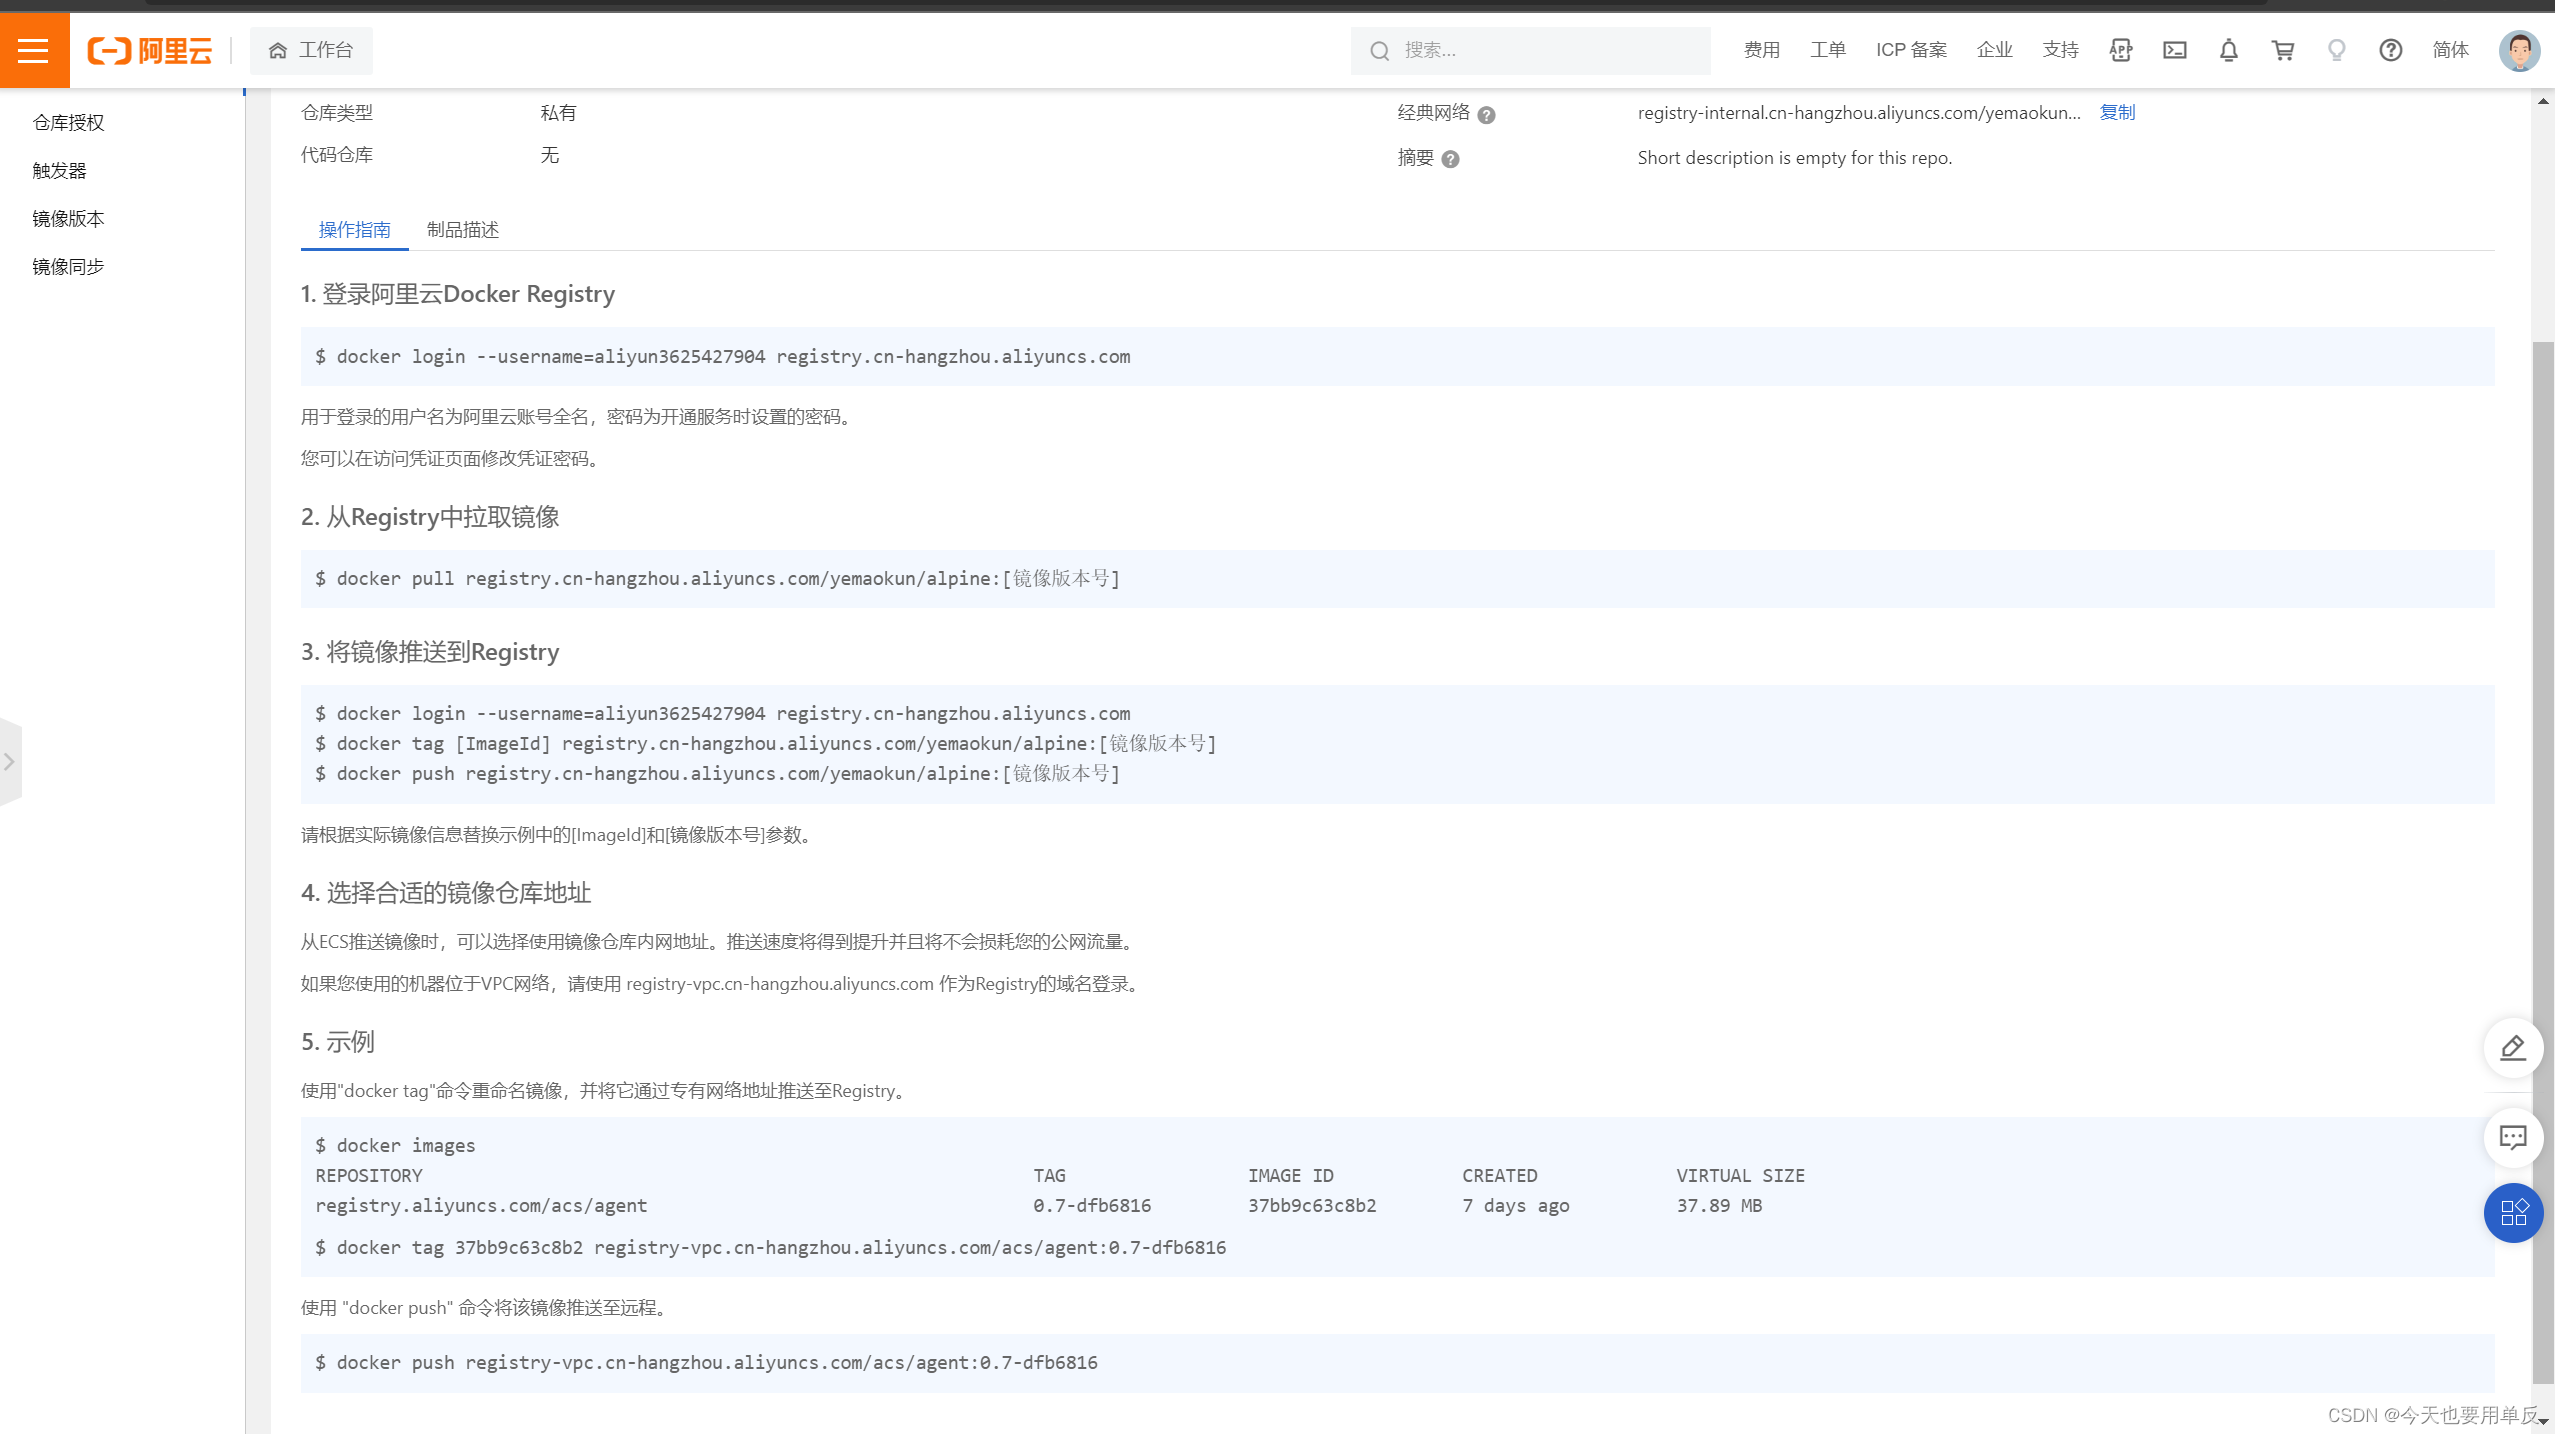The image size is (2555, 1434).
Task: Click the help question mark icon
Action: point(2390,50)
